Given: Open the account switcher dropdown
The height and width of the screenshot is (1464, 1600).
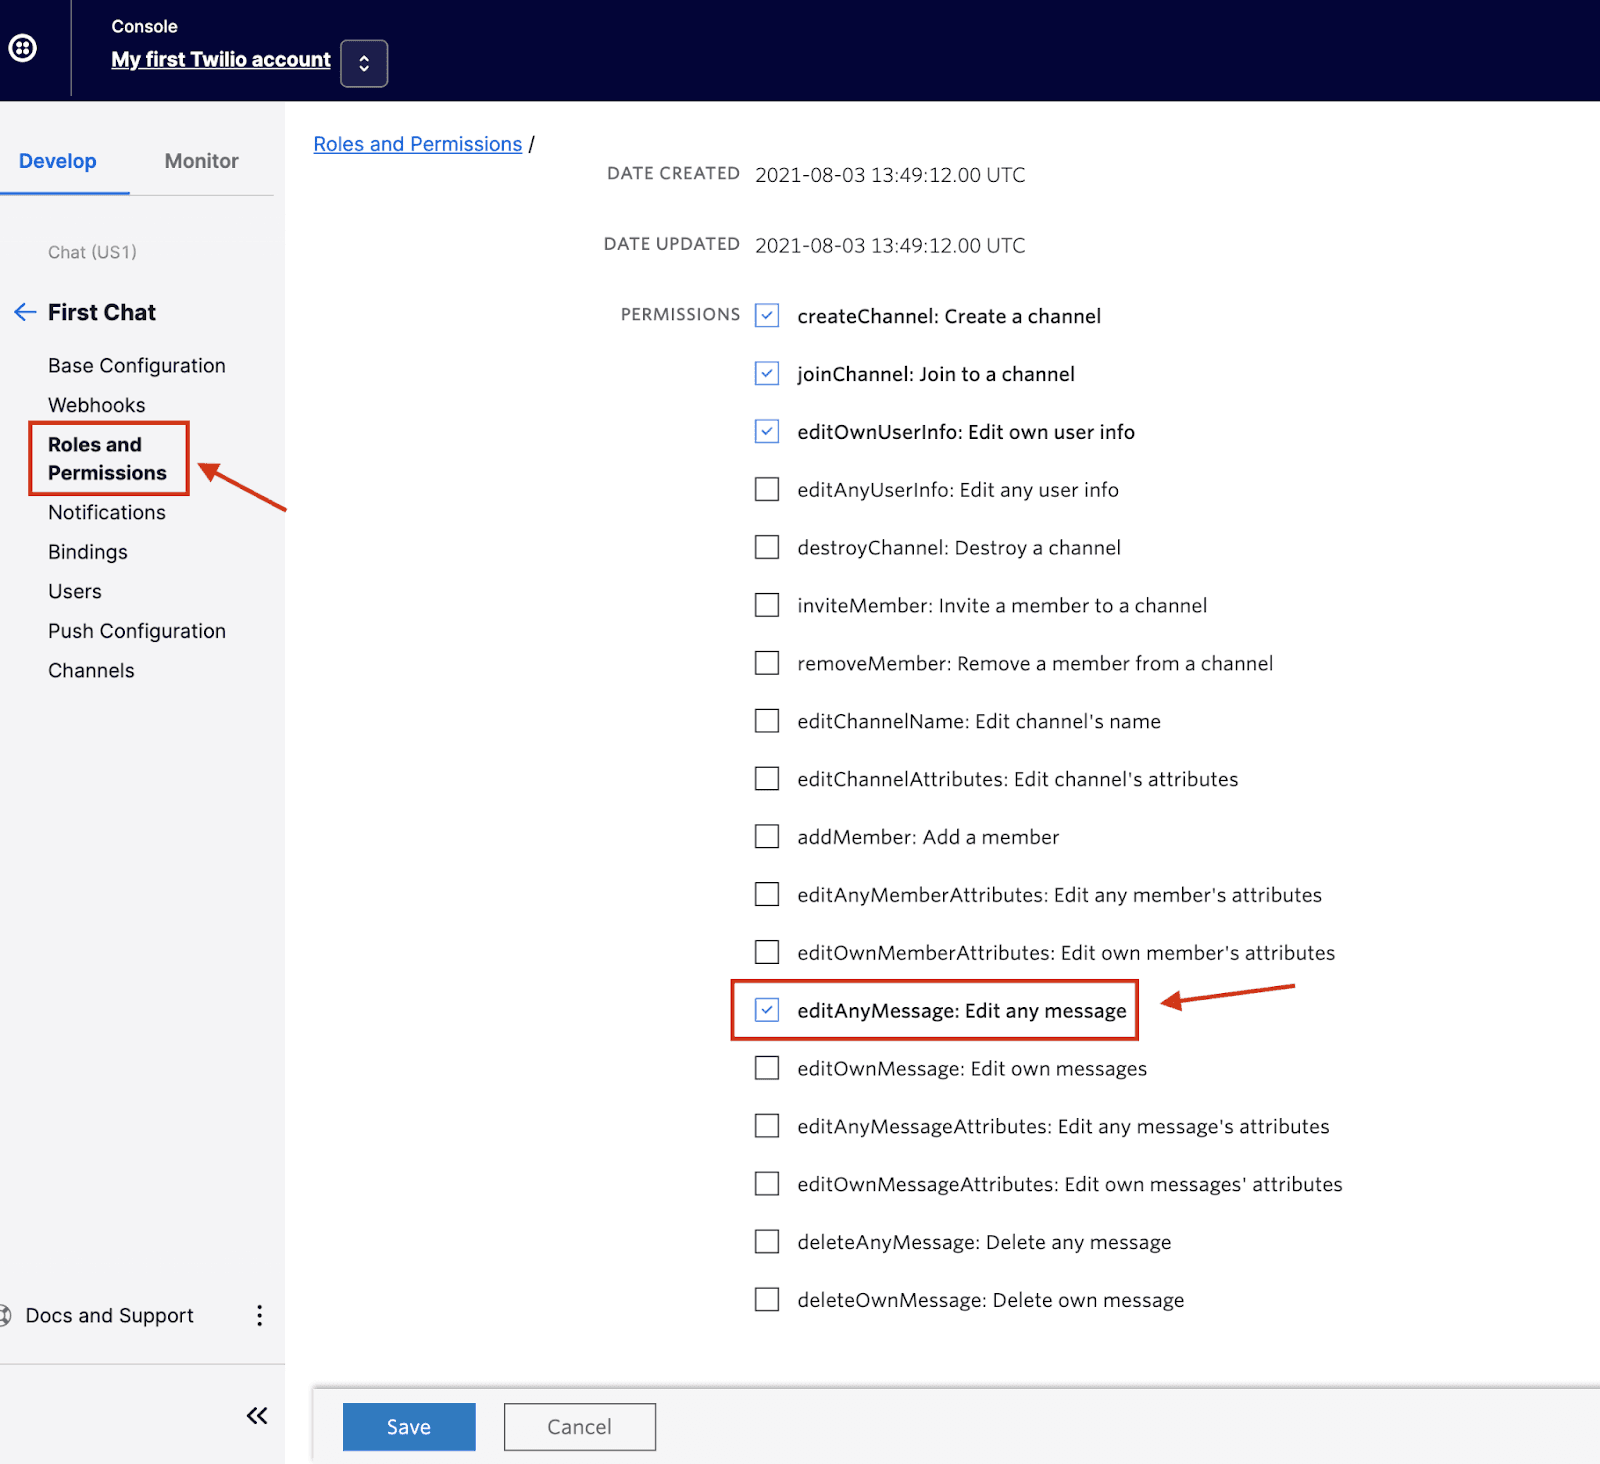Looking at the screenshot, I should pos(363,62).
